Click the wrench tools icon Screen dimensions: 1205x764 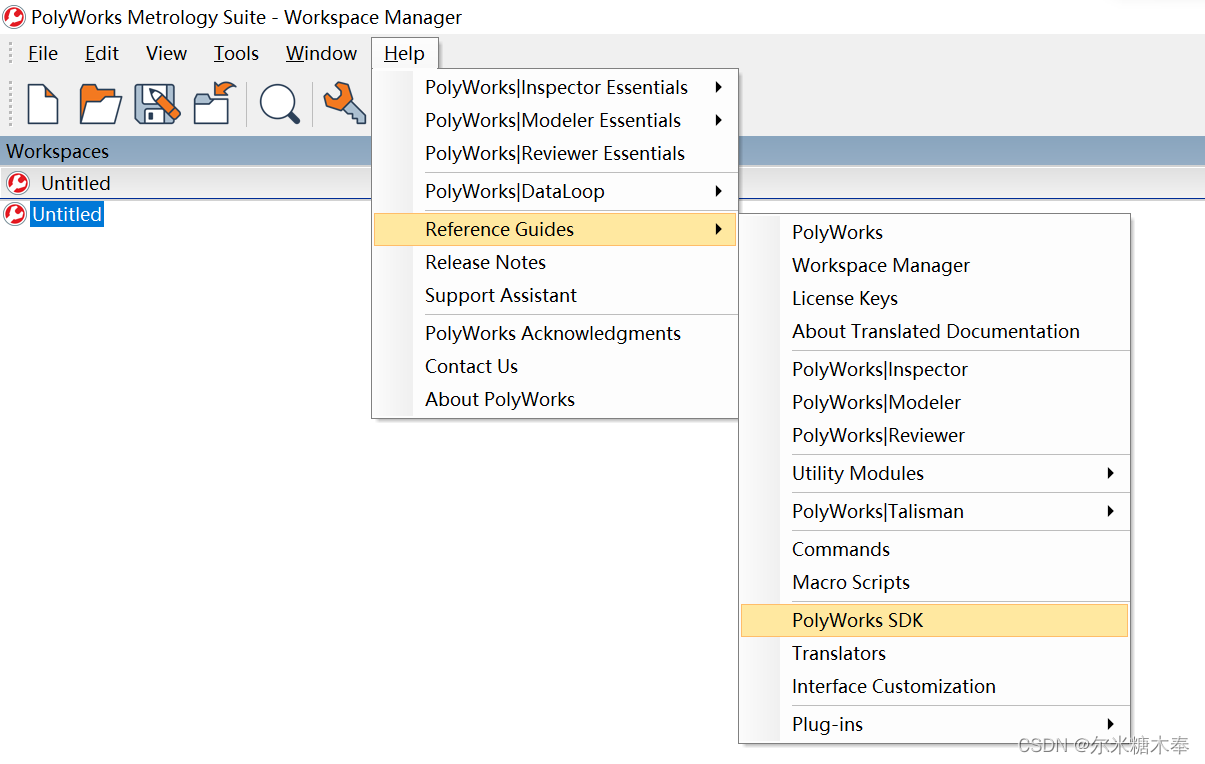click(344, 103)
